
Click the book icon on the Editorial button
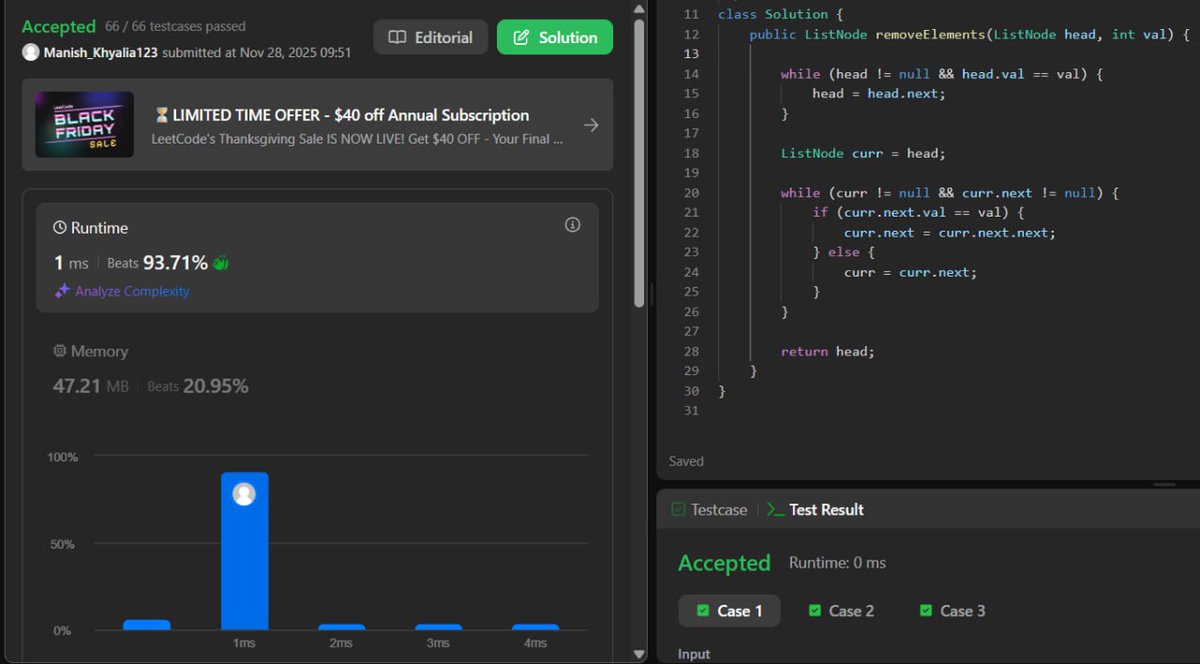coord(399,36)
